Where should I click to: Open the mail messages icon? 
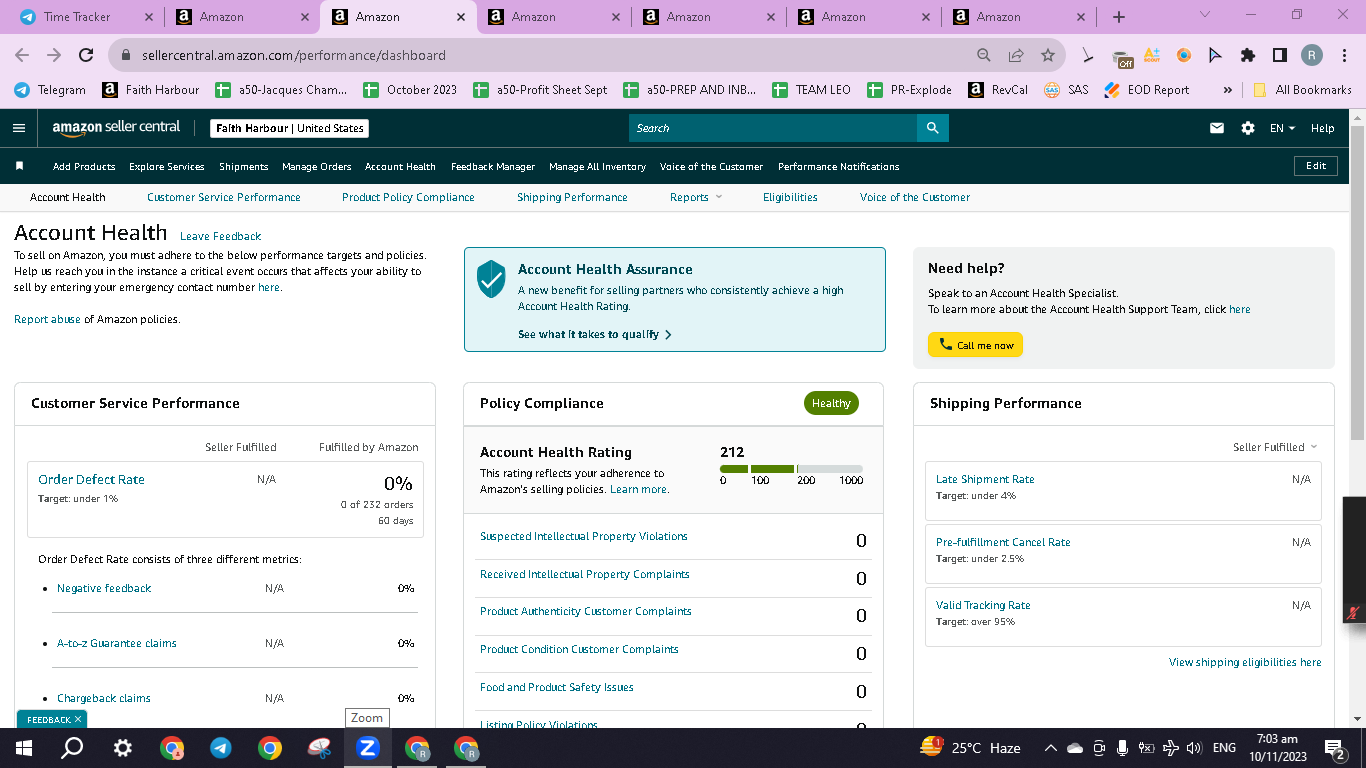(1217, 128)
